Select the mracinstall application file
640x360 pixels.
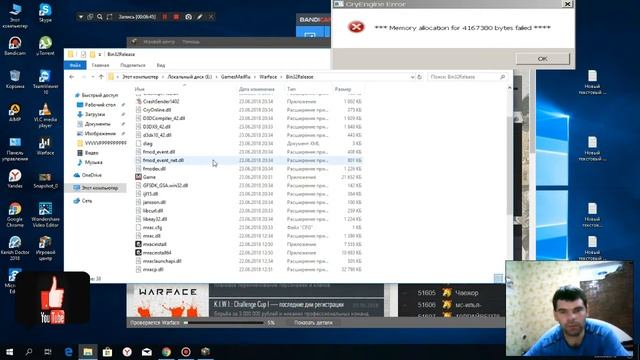point(154,244)
